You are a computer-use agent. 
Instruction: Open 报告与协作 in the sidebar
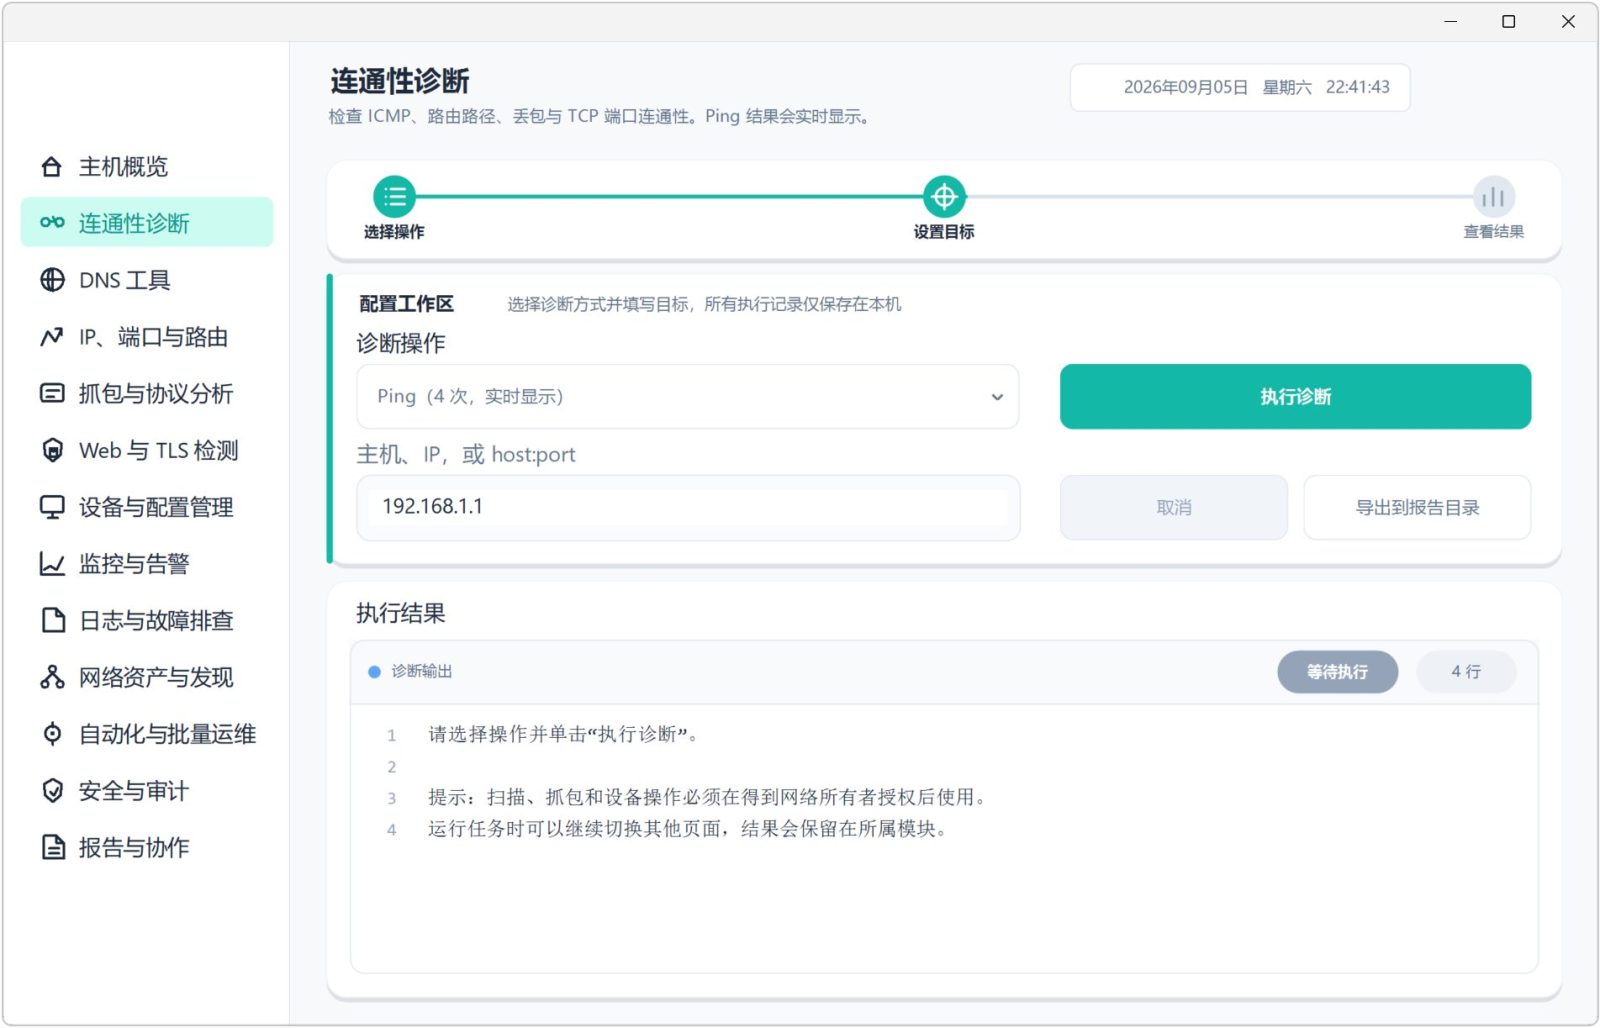(147, 847)
